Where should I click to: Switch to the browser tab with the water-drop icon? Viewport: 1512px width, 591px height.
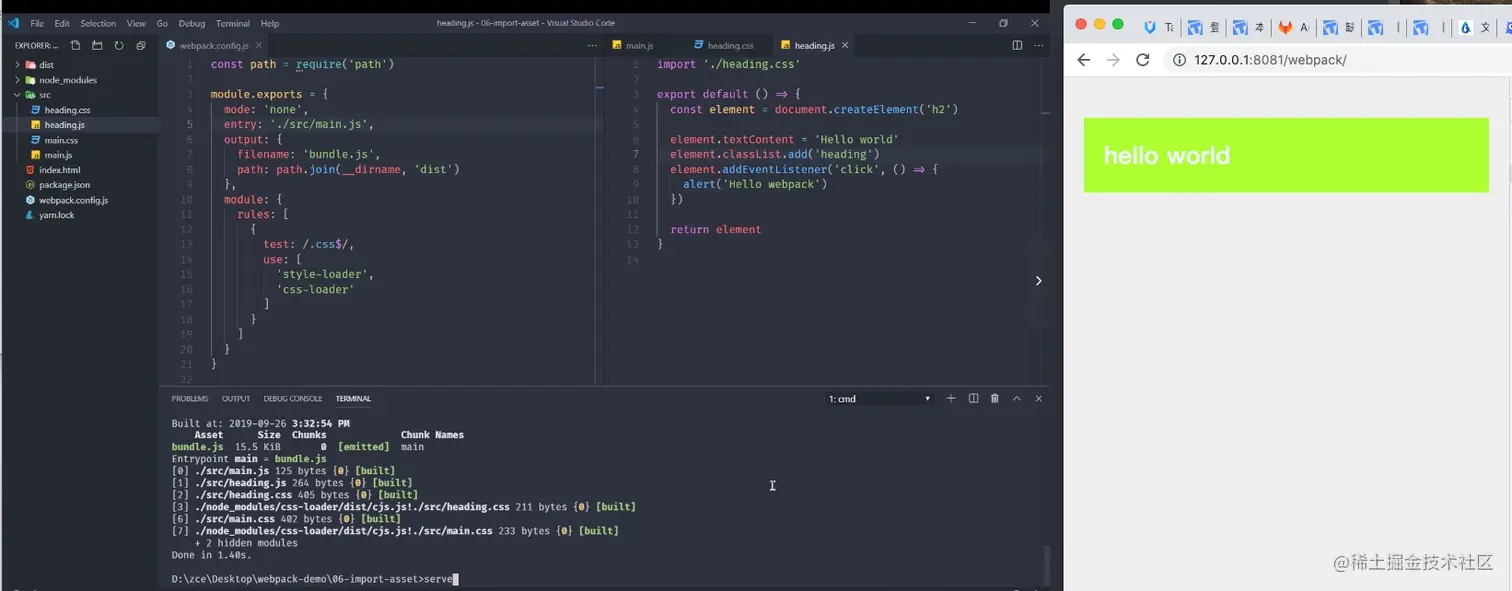tap(1466, 28)
